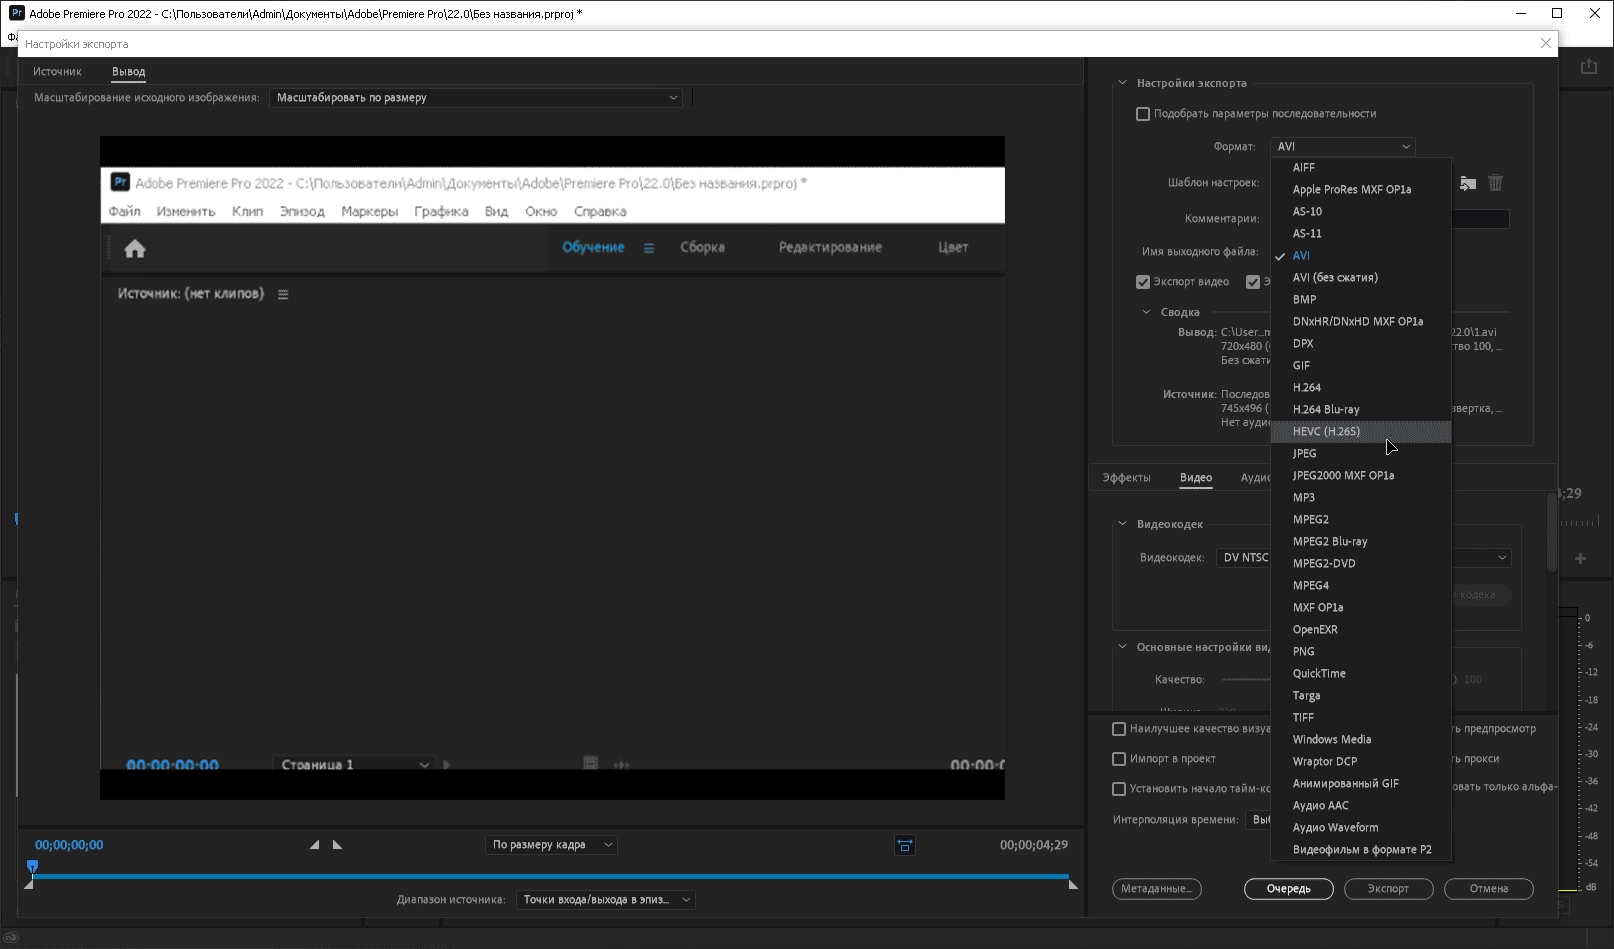The height and width of the screenshot is (949, 1614).
Task: Select JPEG format option
Action: [1361, 454]
